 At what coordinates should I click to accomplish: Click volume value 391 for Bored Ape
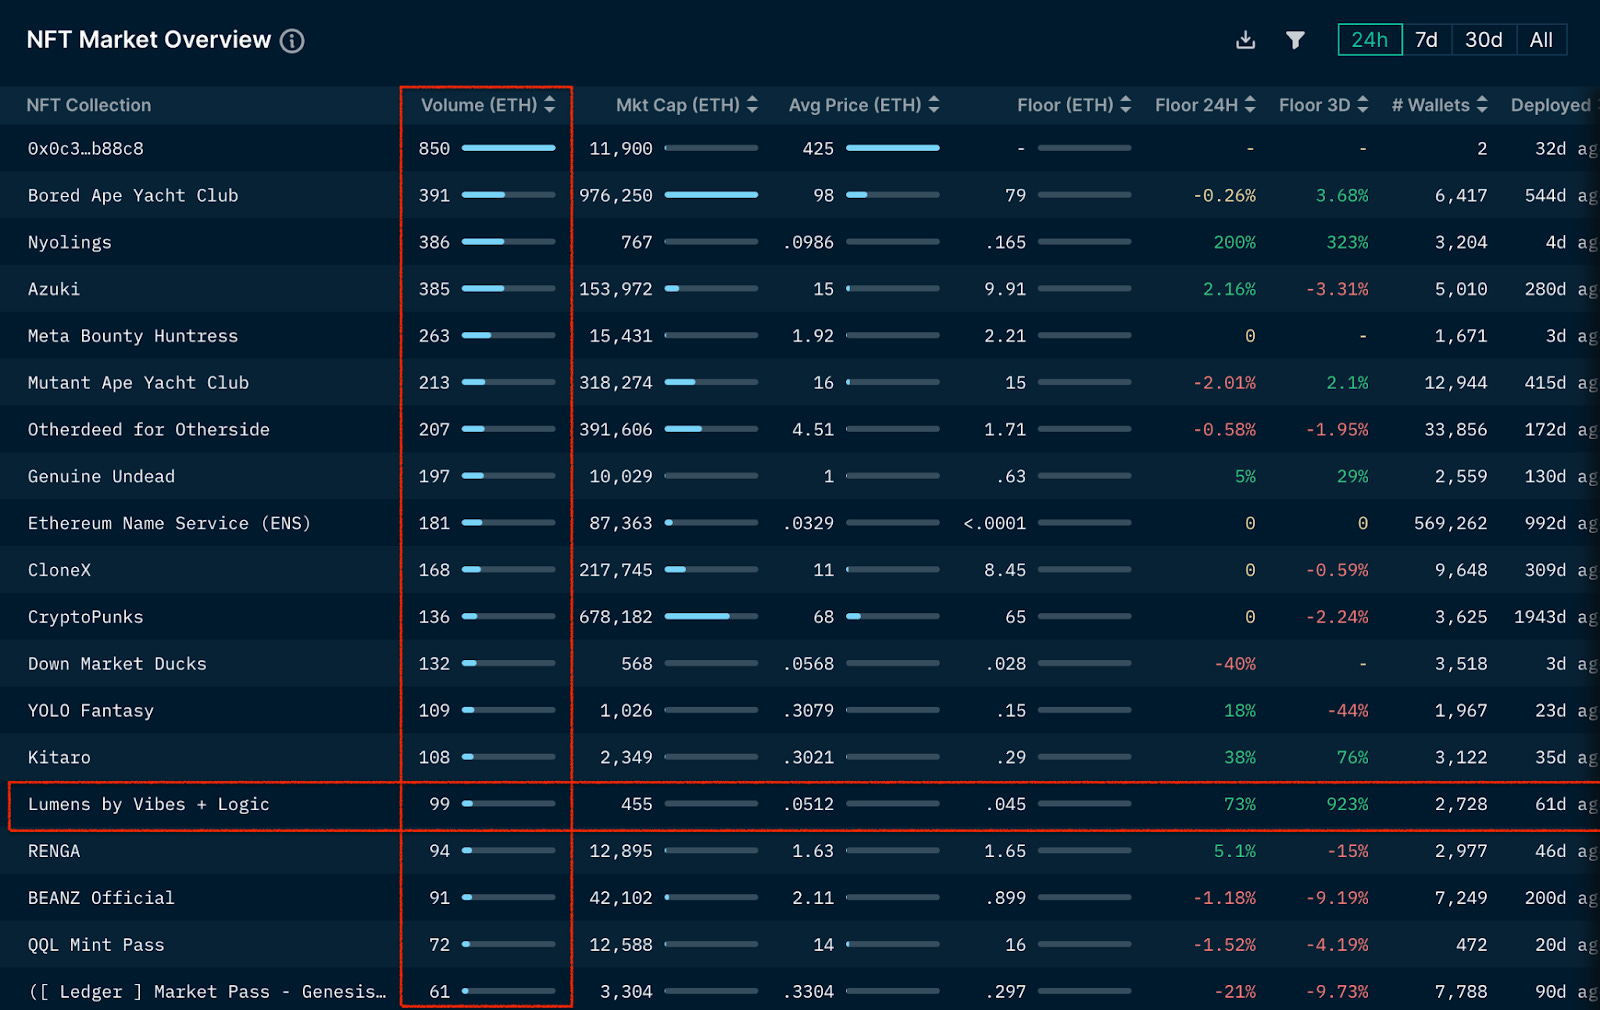(434, 196)
